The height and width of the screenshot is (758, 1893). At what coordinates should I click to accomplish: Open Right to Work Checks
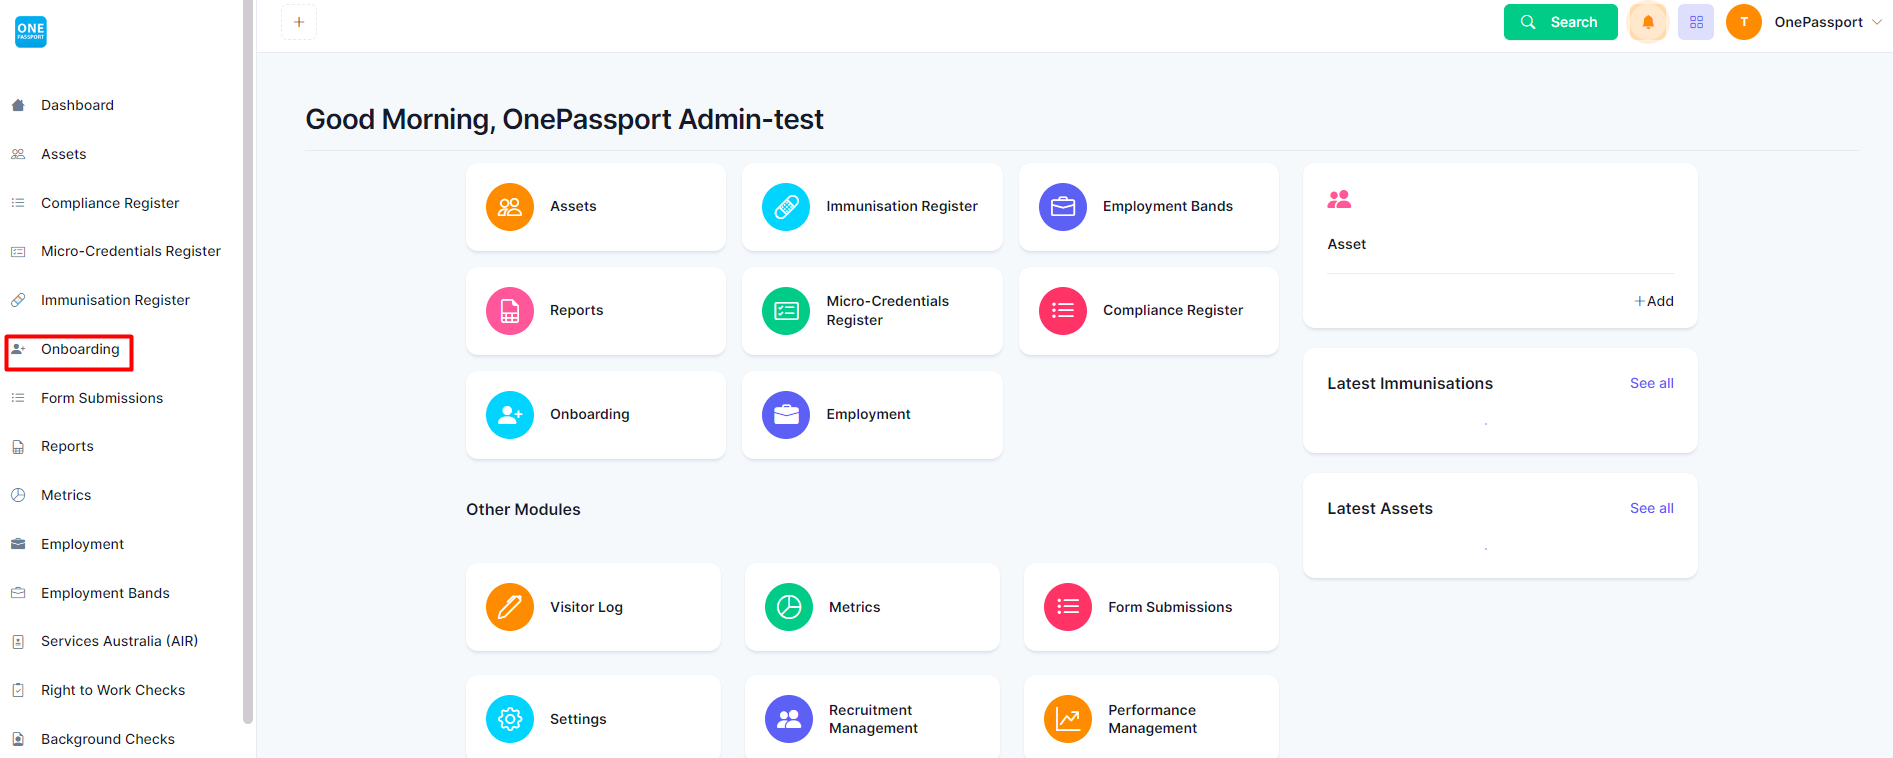pos(113,690)
